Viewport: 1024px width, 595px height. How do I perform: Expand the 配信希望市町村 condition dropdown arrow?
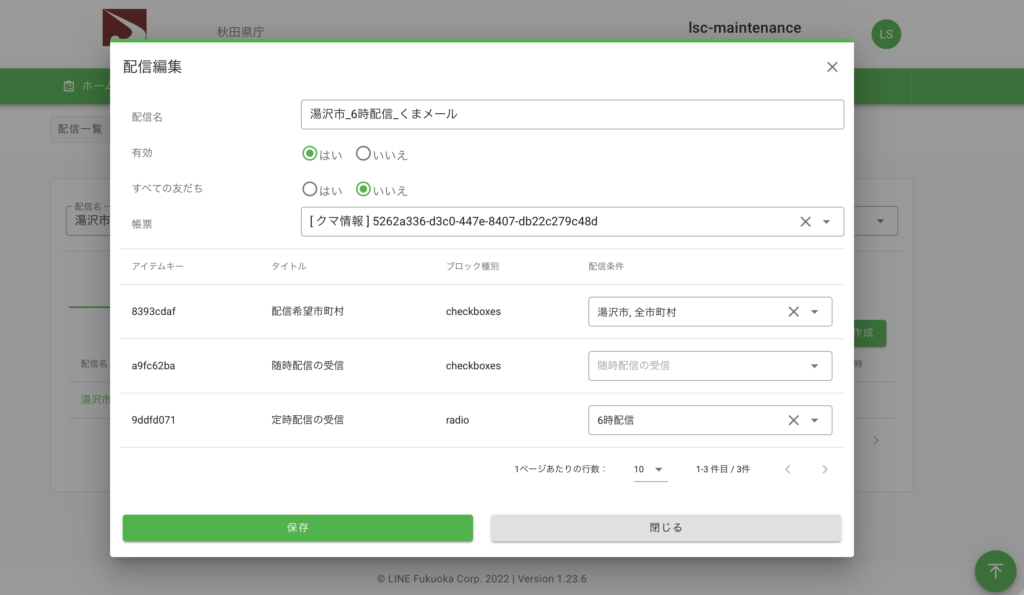click(814, 312)
